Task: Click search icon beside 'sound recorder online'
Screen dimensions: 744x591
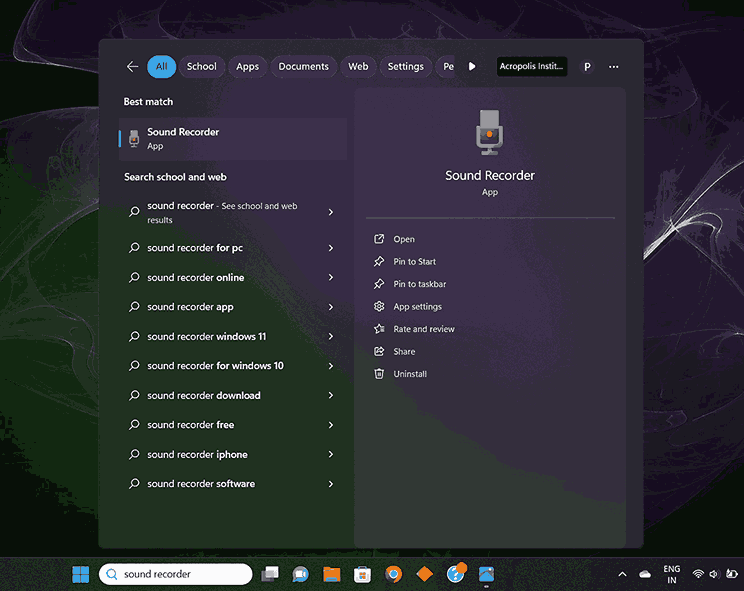Action: click(x=134, y=277)
